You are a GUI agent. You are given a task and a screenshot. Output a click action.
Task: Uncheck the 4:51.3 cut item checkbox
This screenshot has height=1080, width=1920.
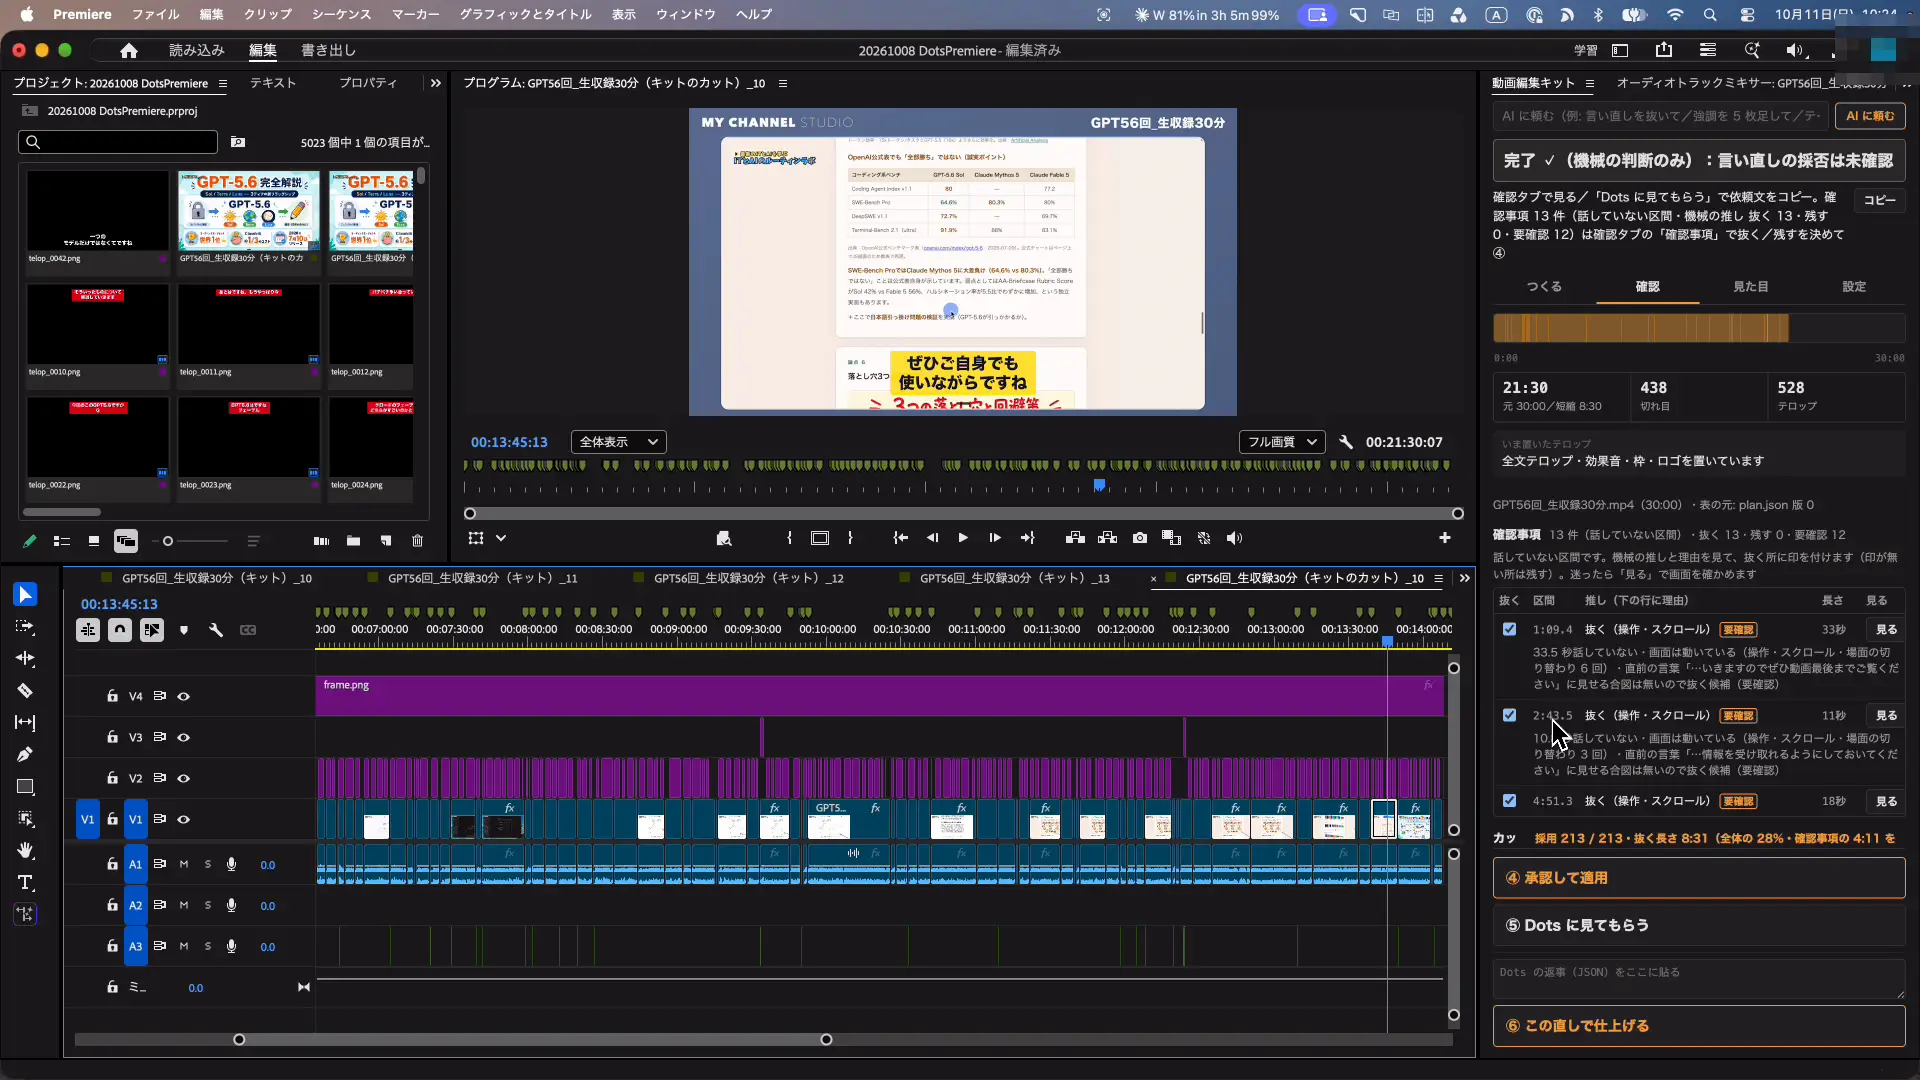coord(1509,801)
